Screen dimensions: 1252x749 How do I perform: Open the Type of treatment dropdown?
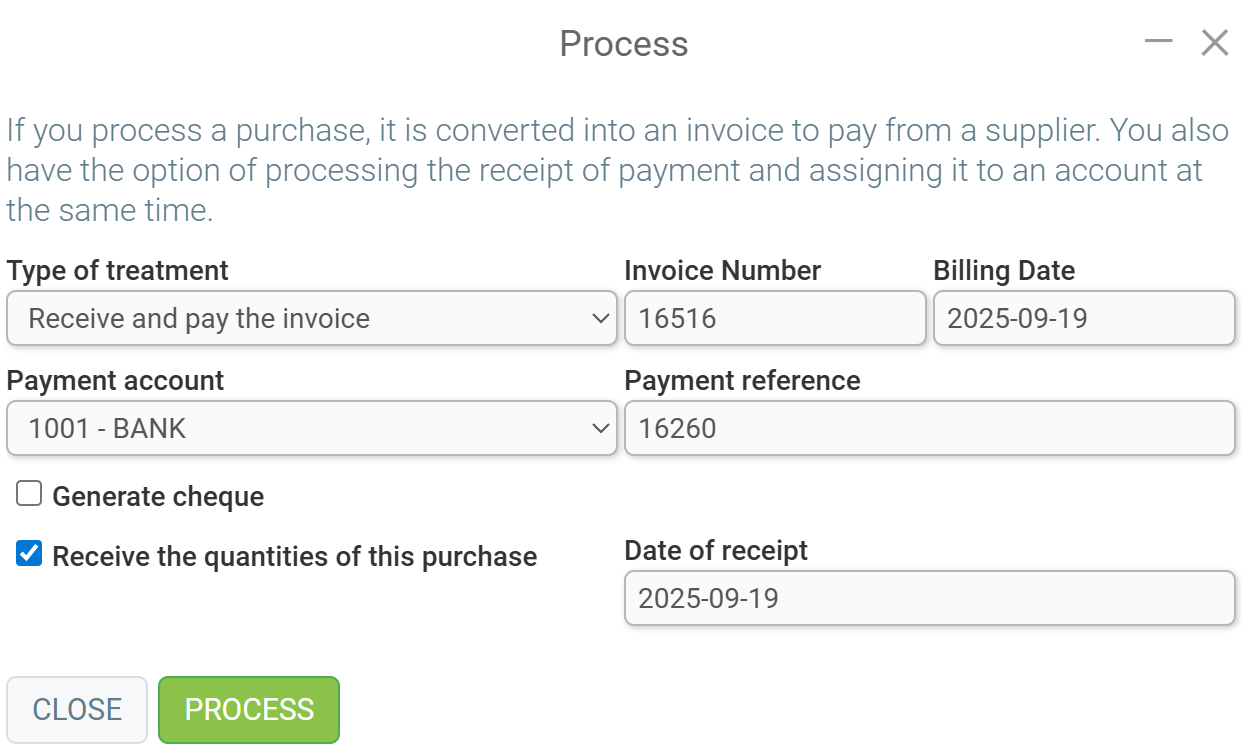pyautogui.click(x=311, y=319)
